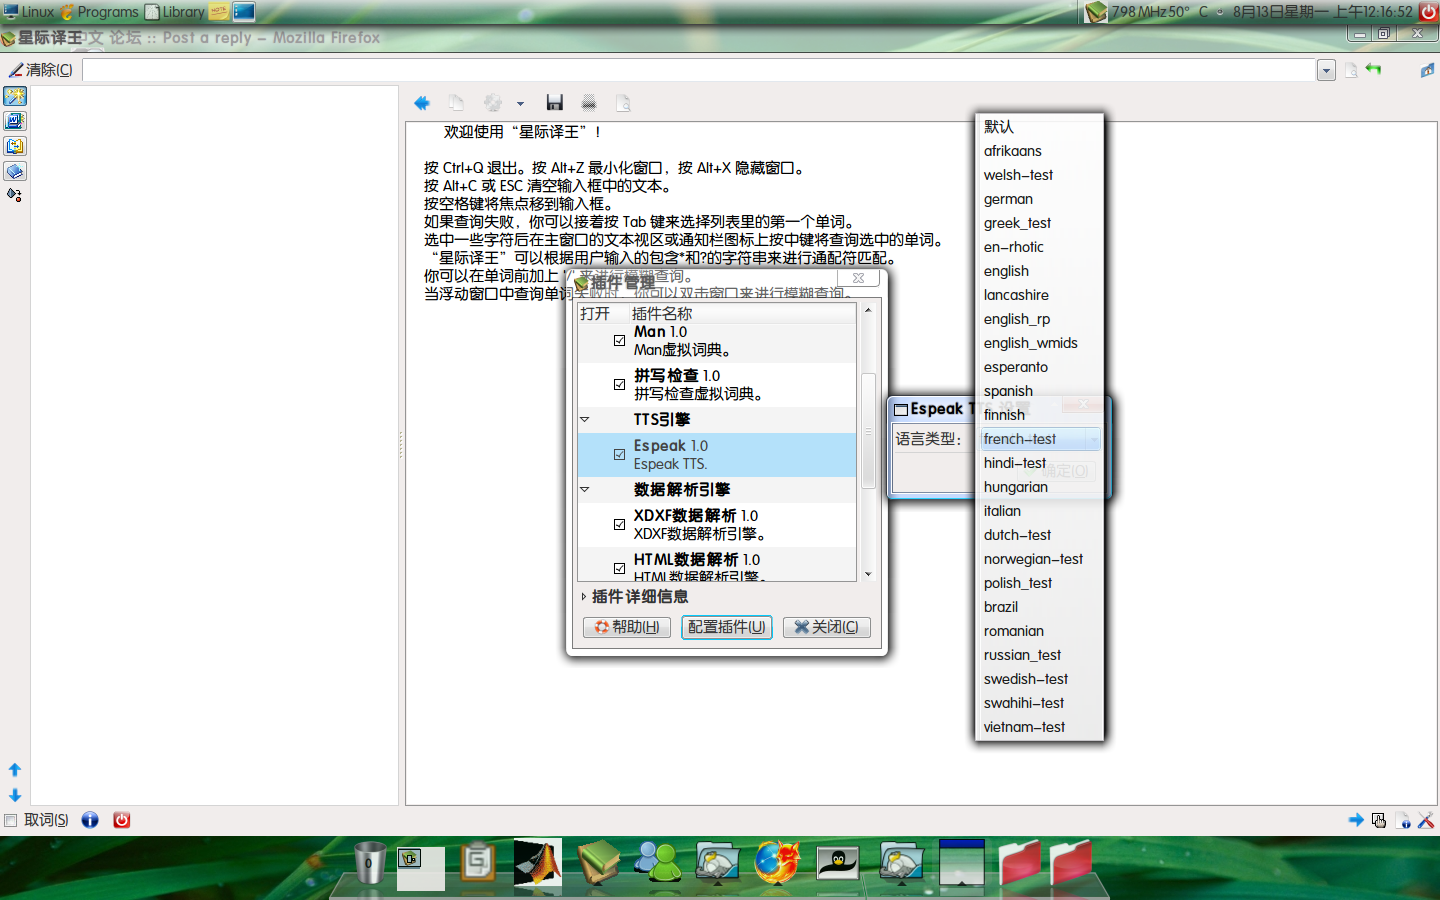This screenshot has width=1440, height=900.
Task: Click the crossed tools preferences icon
Action: (1426, 820)
